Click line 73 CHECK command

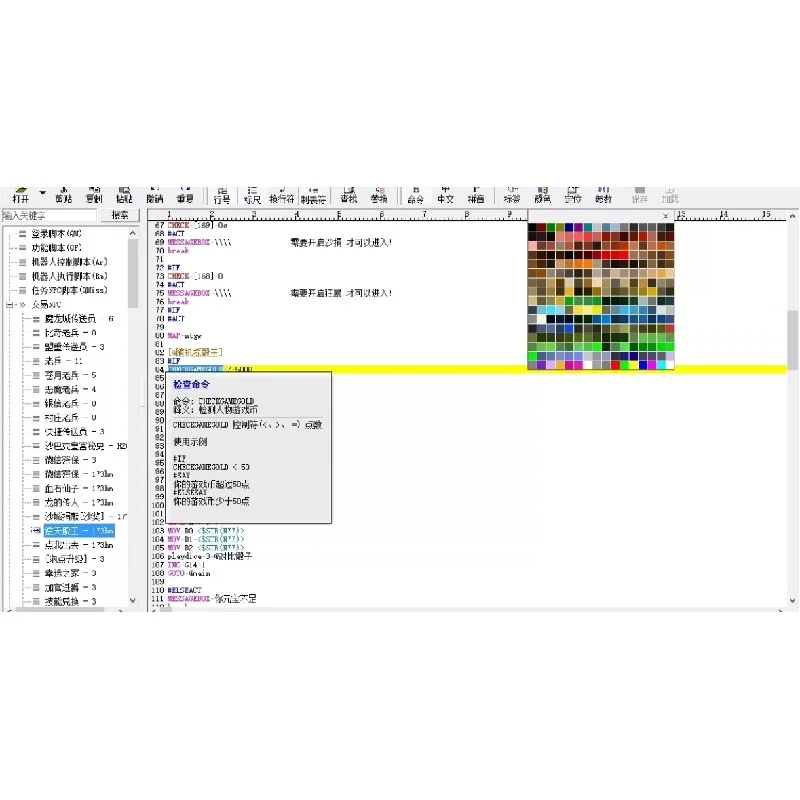[179, 276]
